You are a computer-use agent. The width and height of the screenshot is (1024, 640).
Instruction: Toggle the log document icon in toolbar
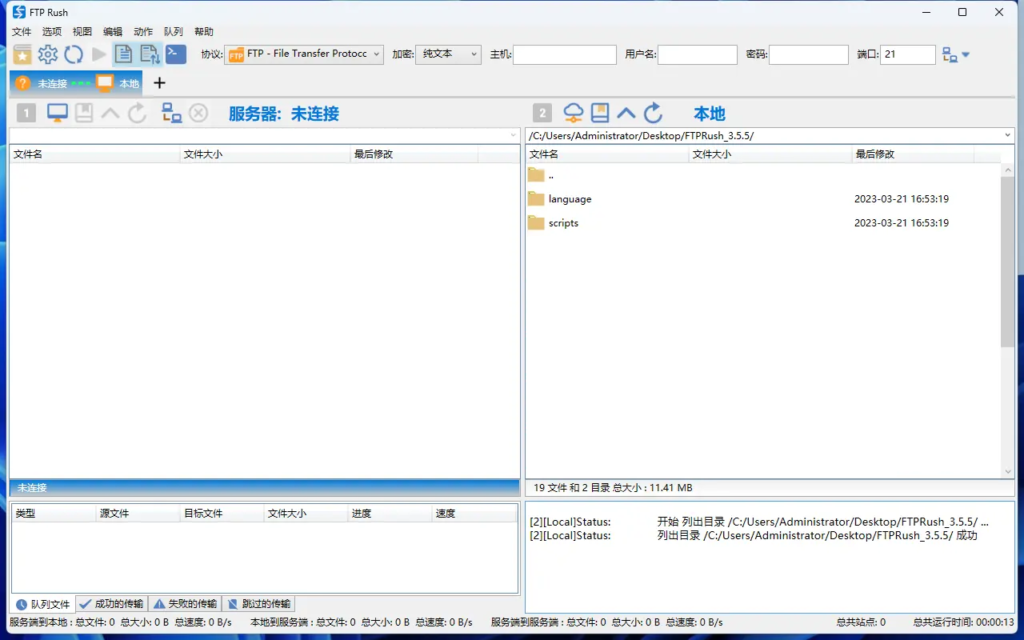click(123, 55)
